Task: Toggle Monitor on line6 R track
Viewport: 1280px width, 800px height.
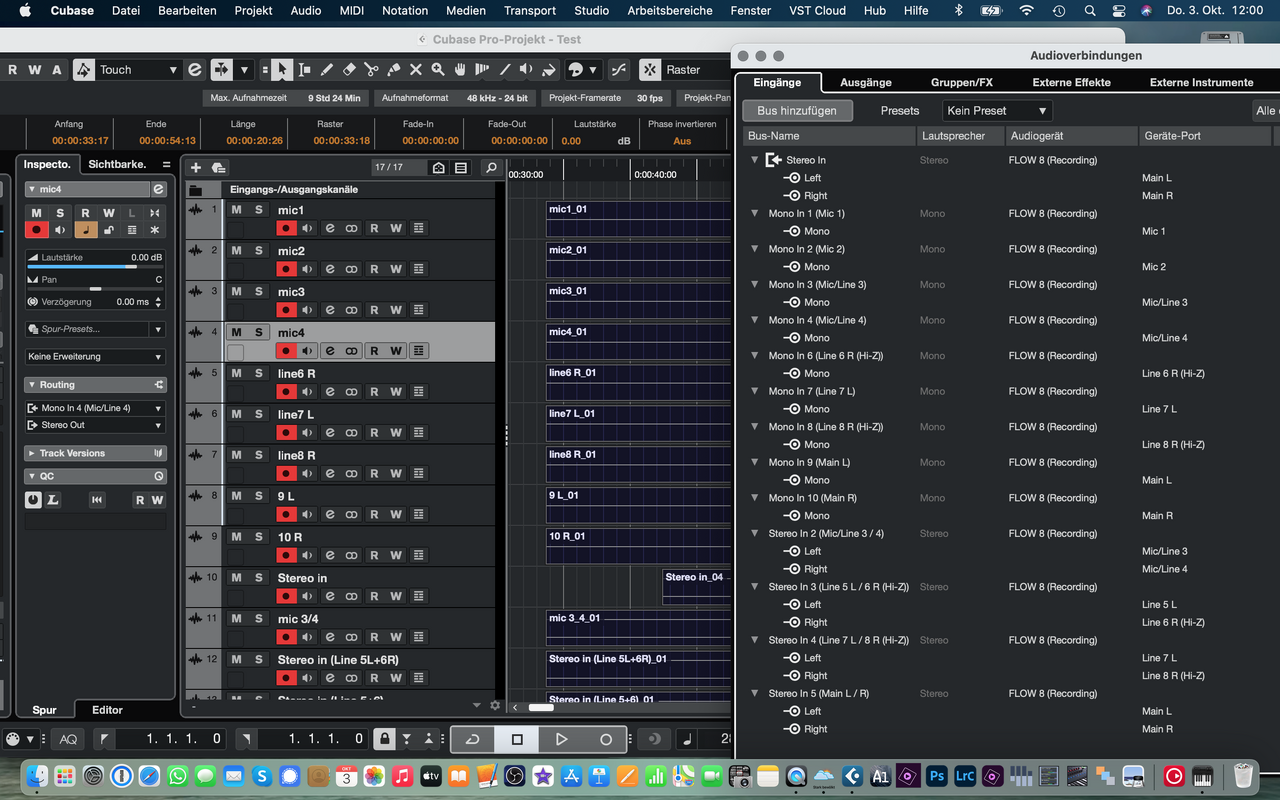Action: click(308, 392)
